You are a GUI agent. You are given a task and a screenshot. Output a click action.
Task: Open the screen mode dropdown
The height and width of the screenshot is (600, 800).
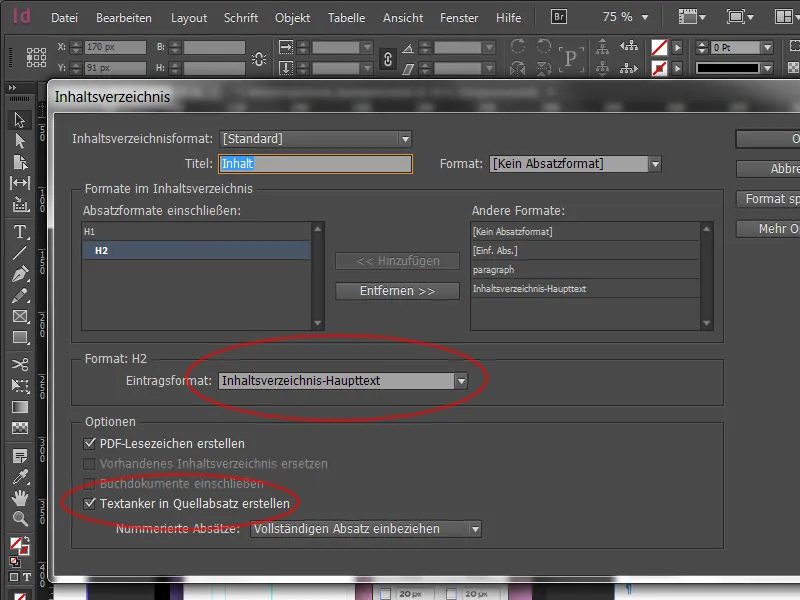(741, 17)
